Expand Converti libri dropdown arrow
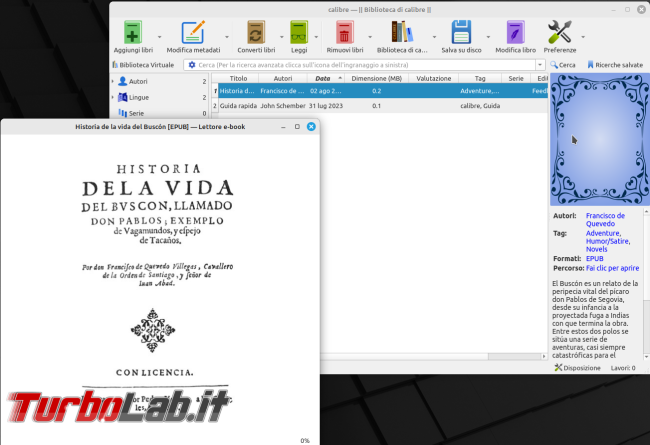Screen dimensions: 650x445 (x=281, y=37)
